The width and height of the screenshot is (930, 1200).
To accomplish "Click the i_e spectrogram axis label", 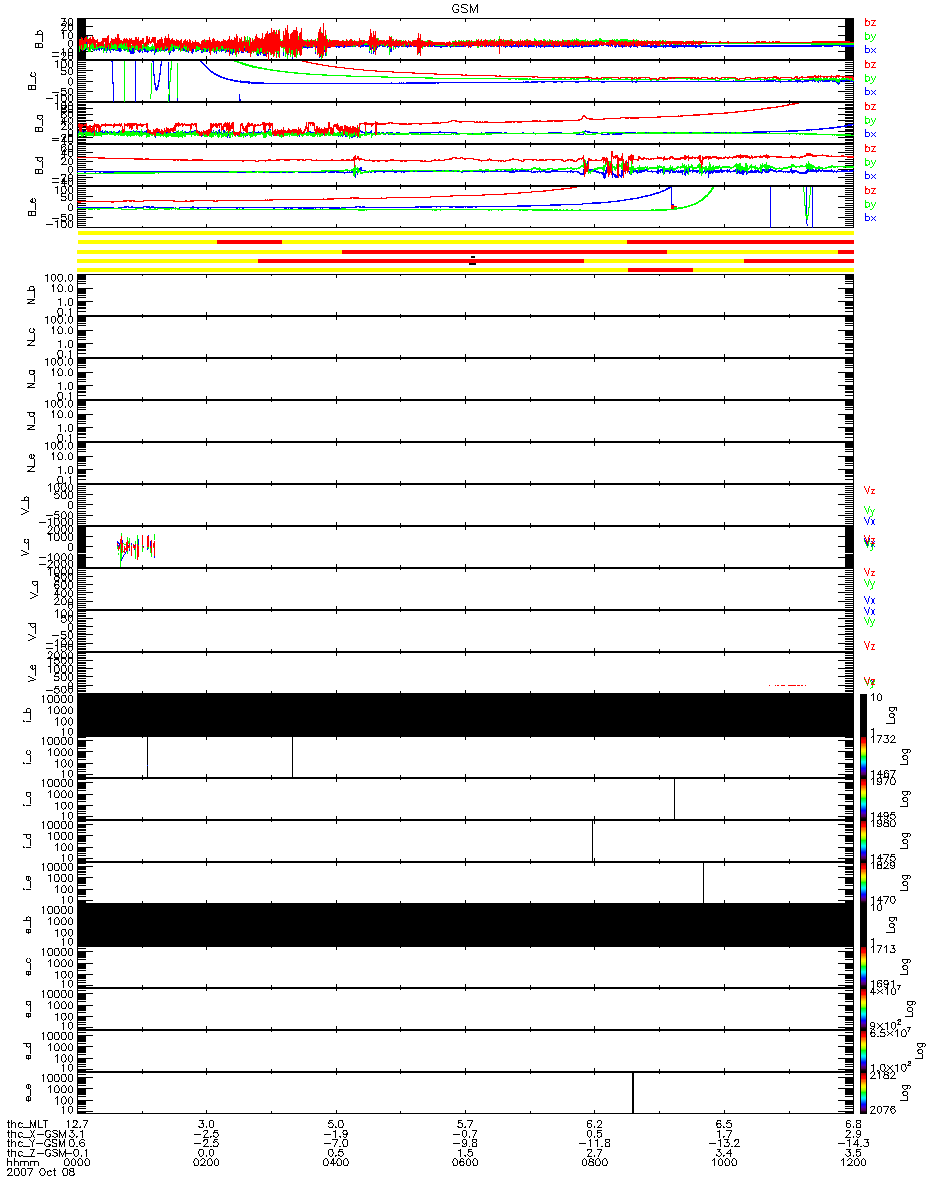I will (29, 883).
